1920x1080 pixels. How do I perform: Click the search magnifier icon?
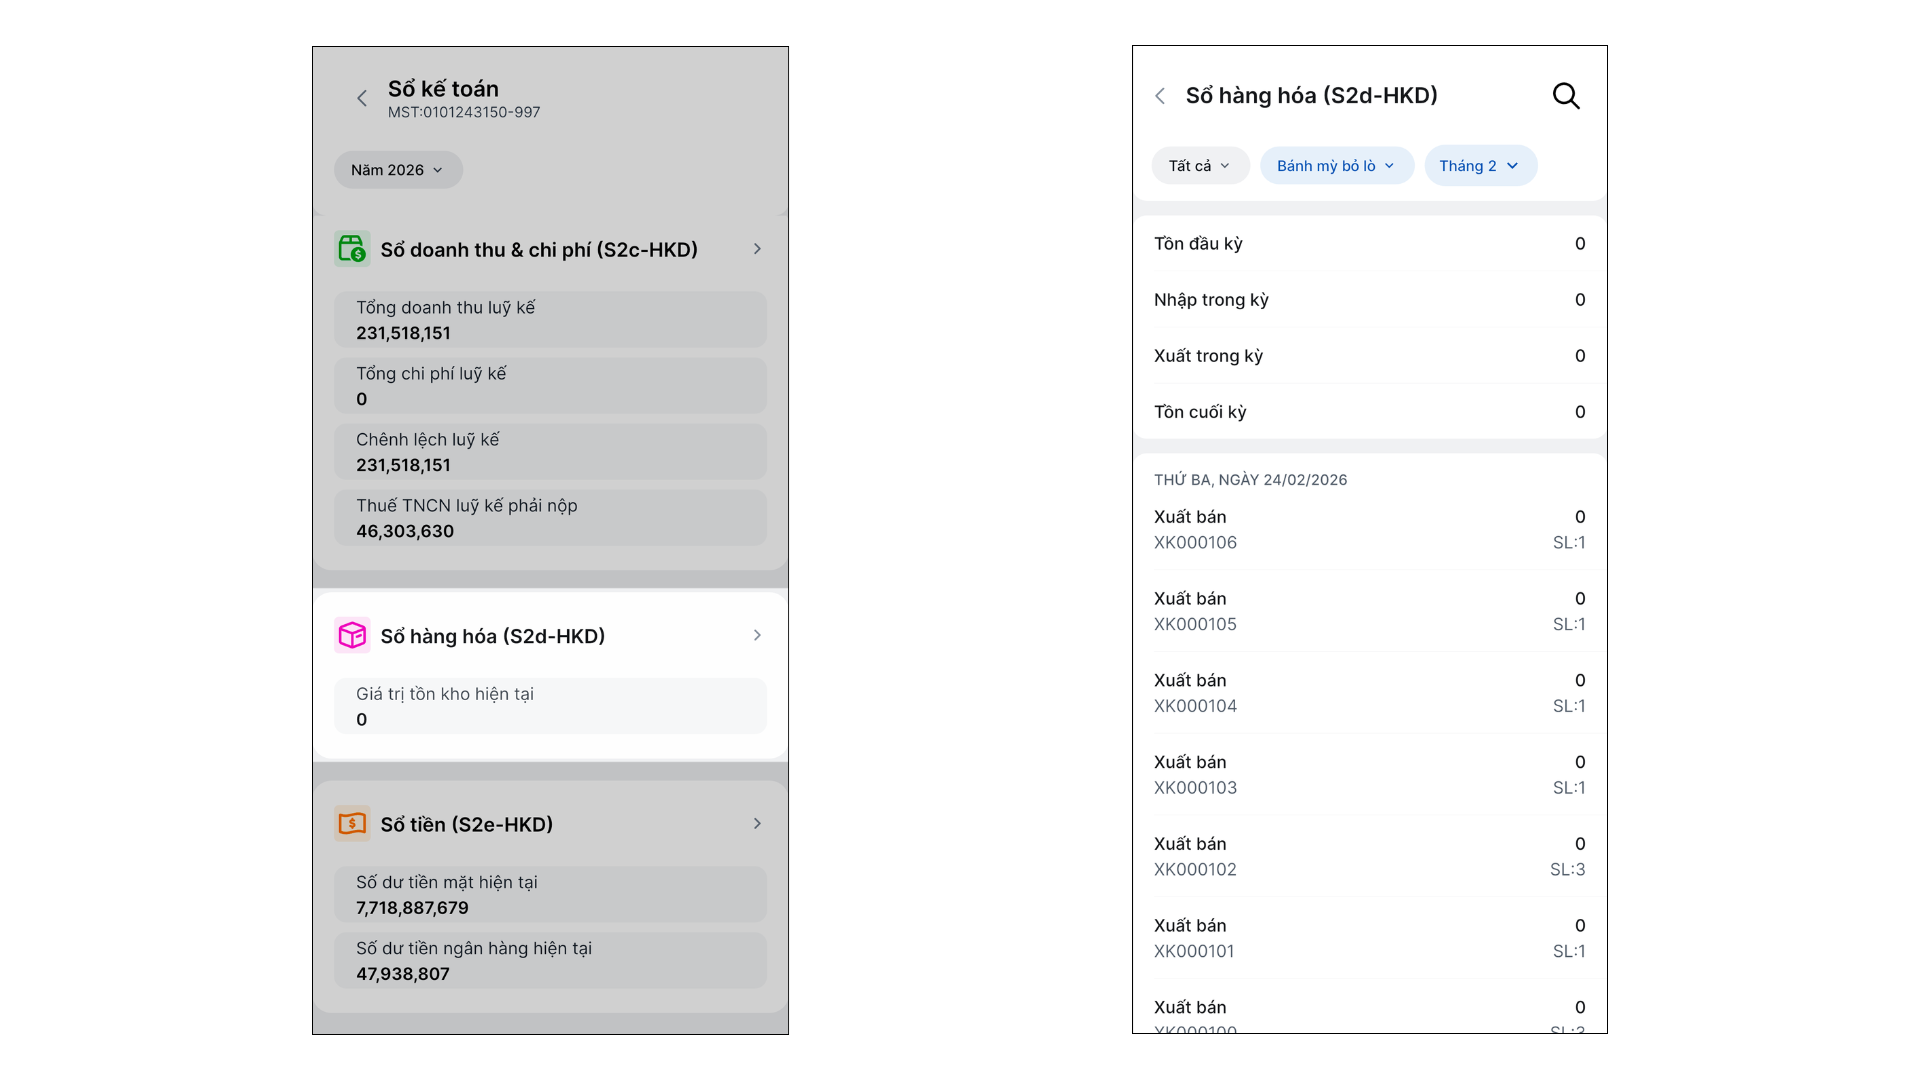1565,96
